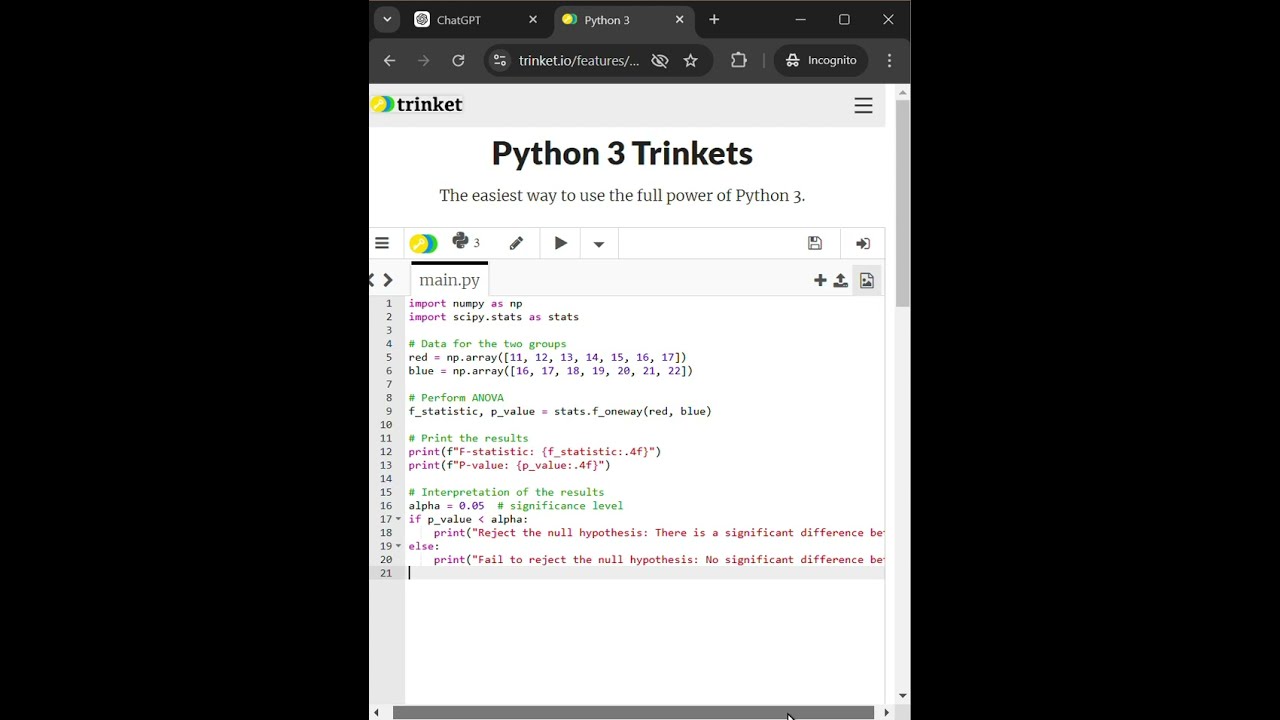Open the run options dropdown arrow
1280x720 pixels.
coord(599,244)
